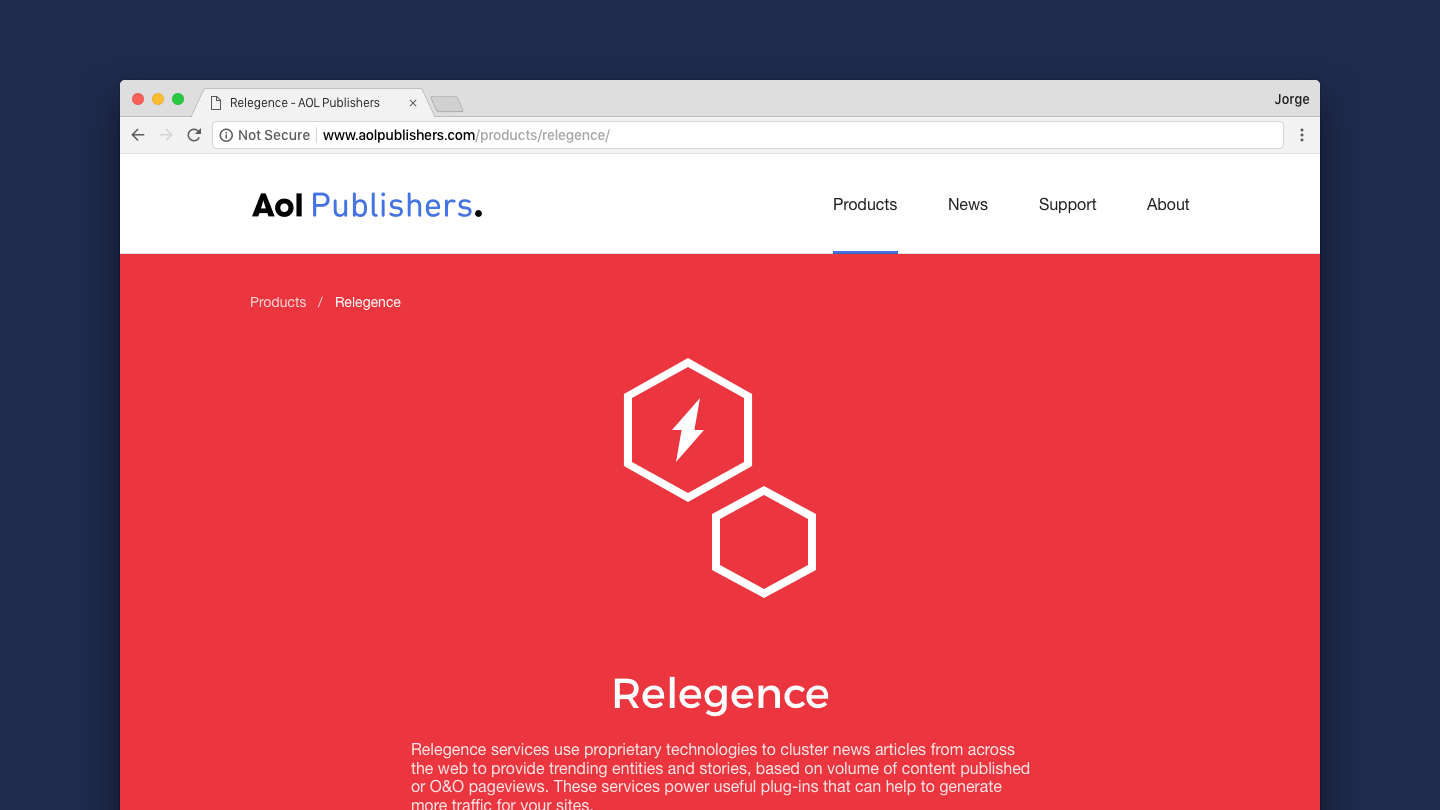1440x810 pixels.
Task: Click the browser back arrow
Action: (x=138, y=135)
